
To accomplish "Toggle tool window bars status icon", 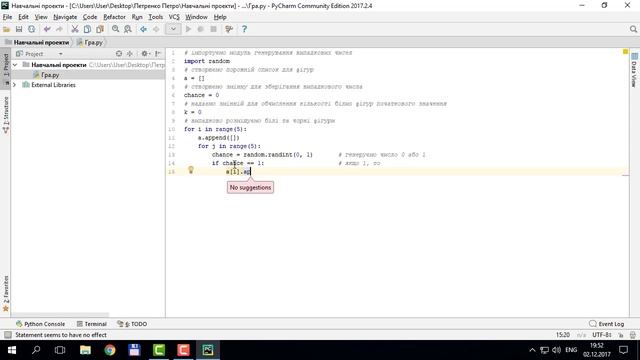I will pyautogui.click(x=7, y=335).
